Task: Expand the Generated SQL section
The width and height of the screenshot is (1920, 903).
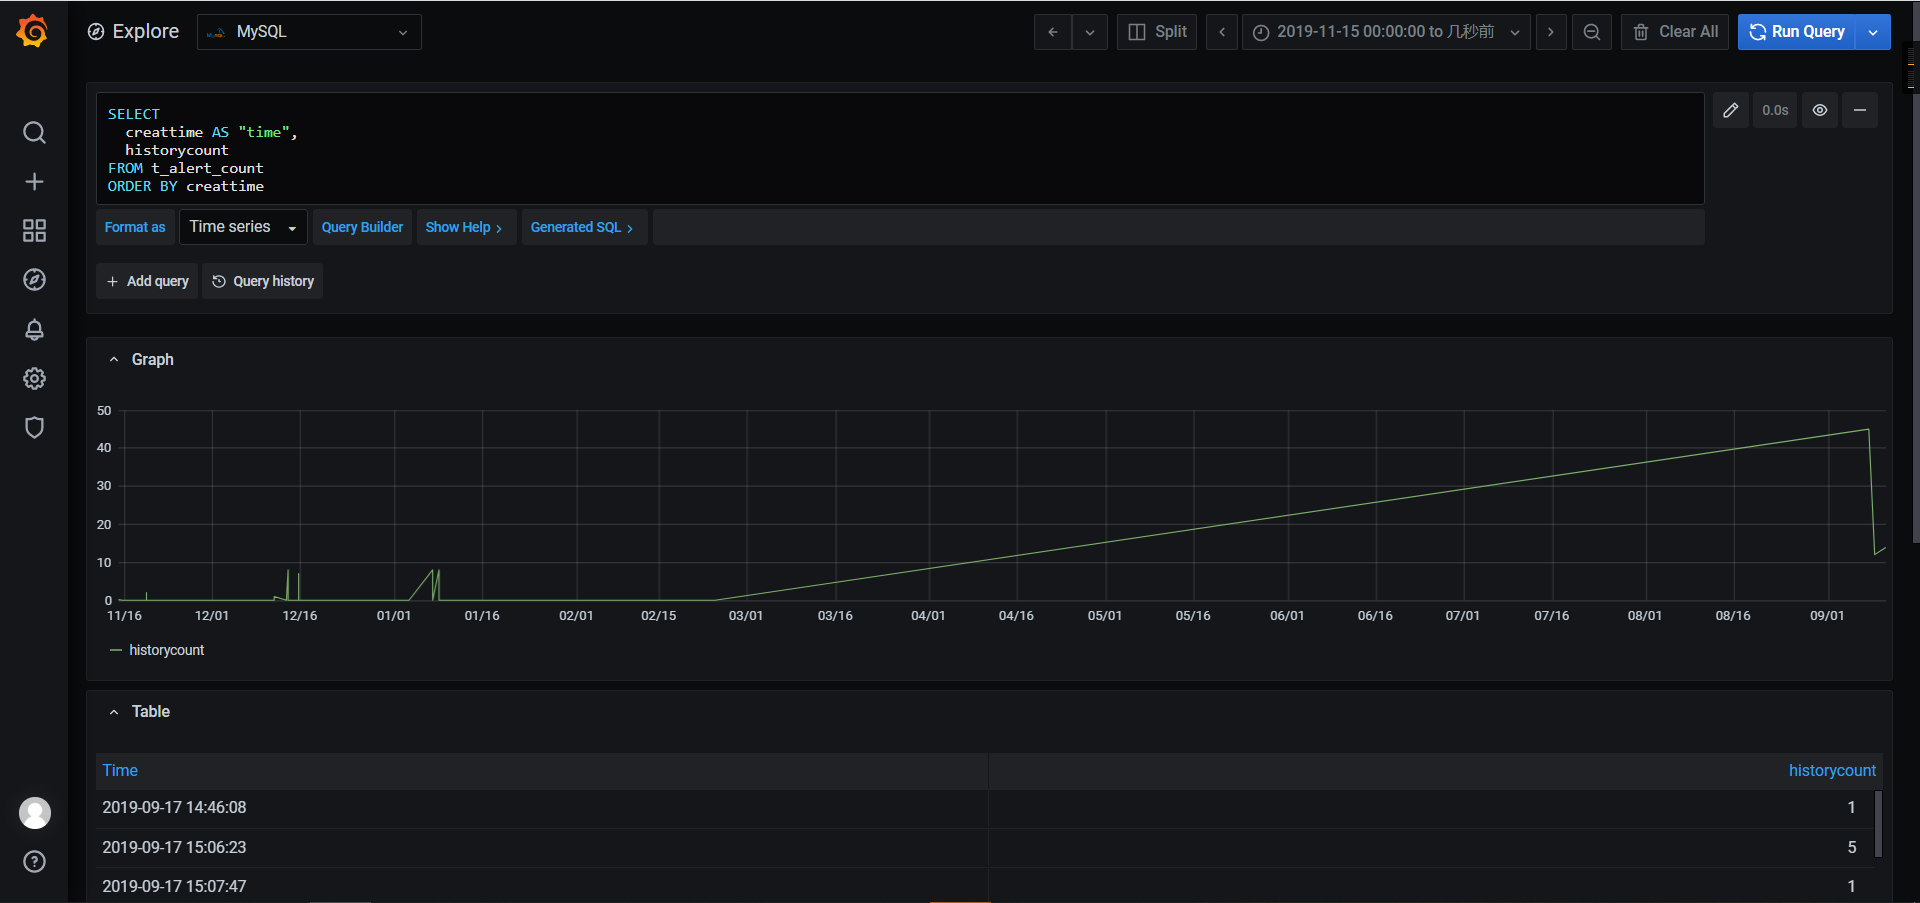Action: (x=583, y=227)
